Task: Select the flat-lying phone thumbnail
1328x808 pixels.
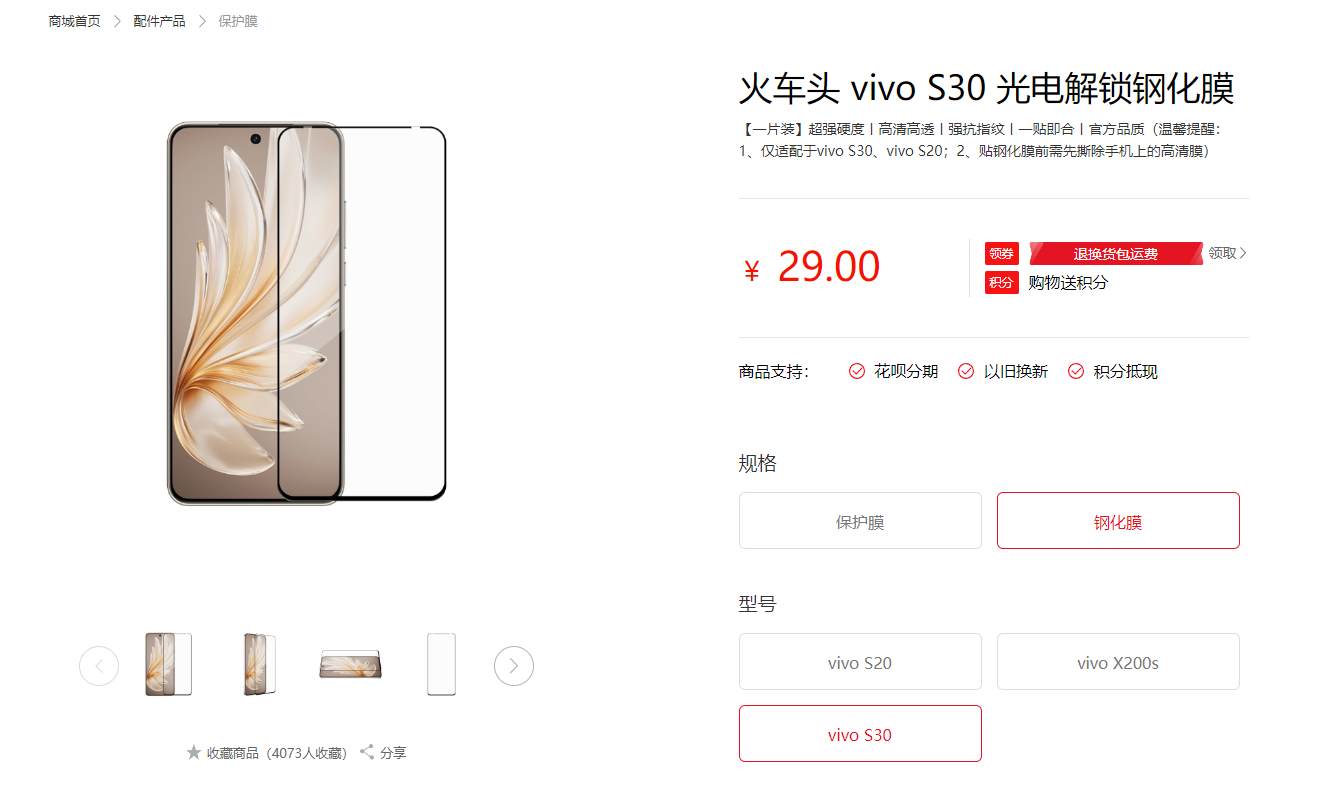Action: (350, 665)
